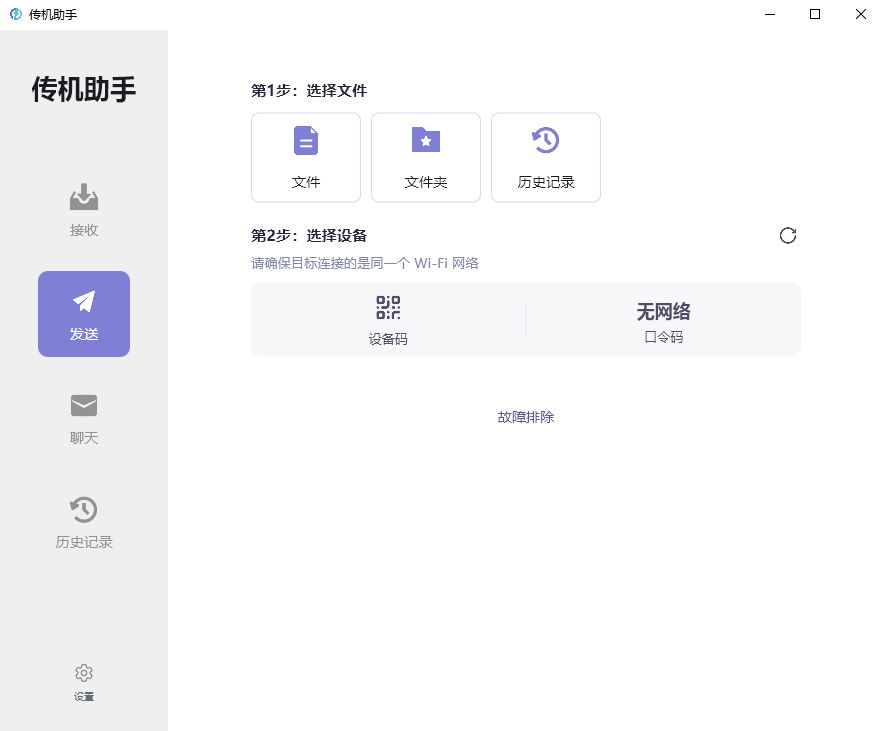This screenshot has height=731, width=884.
Task: Click the QR code icon for 设备码
Action: tap(388, 307)
